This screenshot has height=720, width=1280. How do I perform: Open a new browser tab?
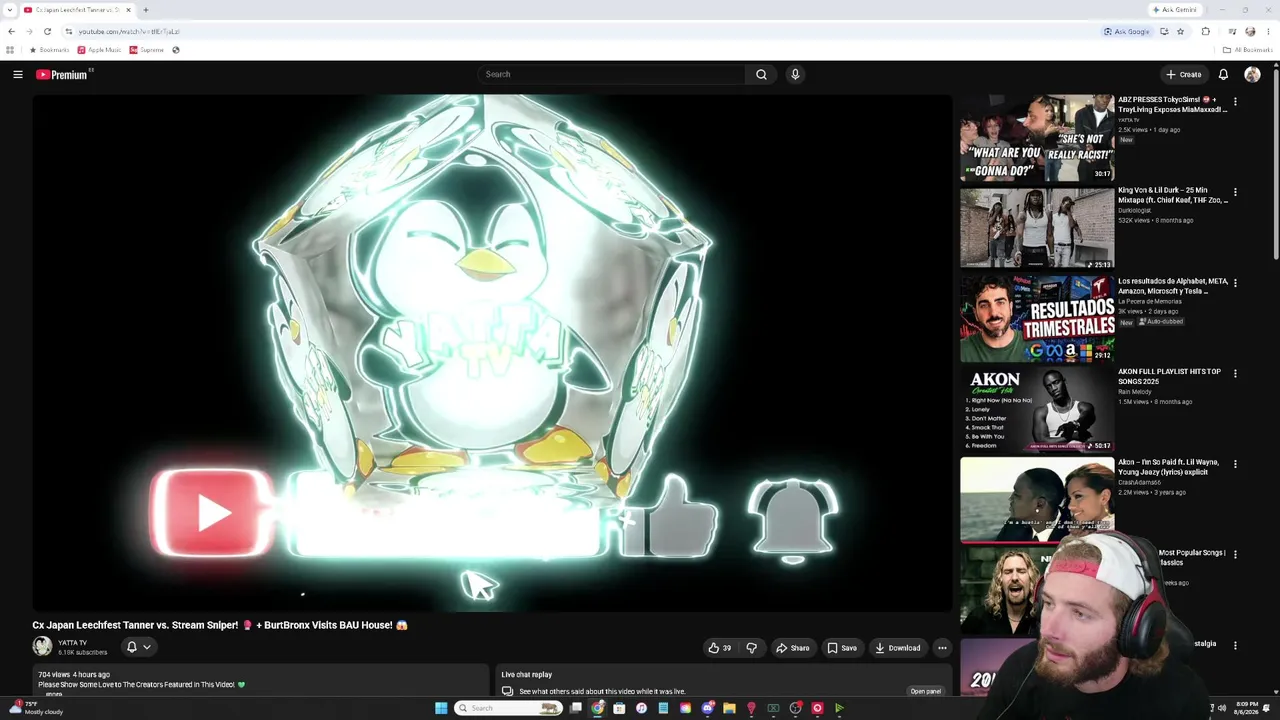145,10
